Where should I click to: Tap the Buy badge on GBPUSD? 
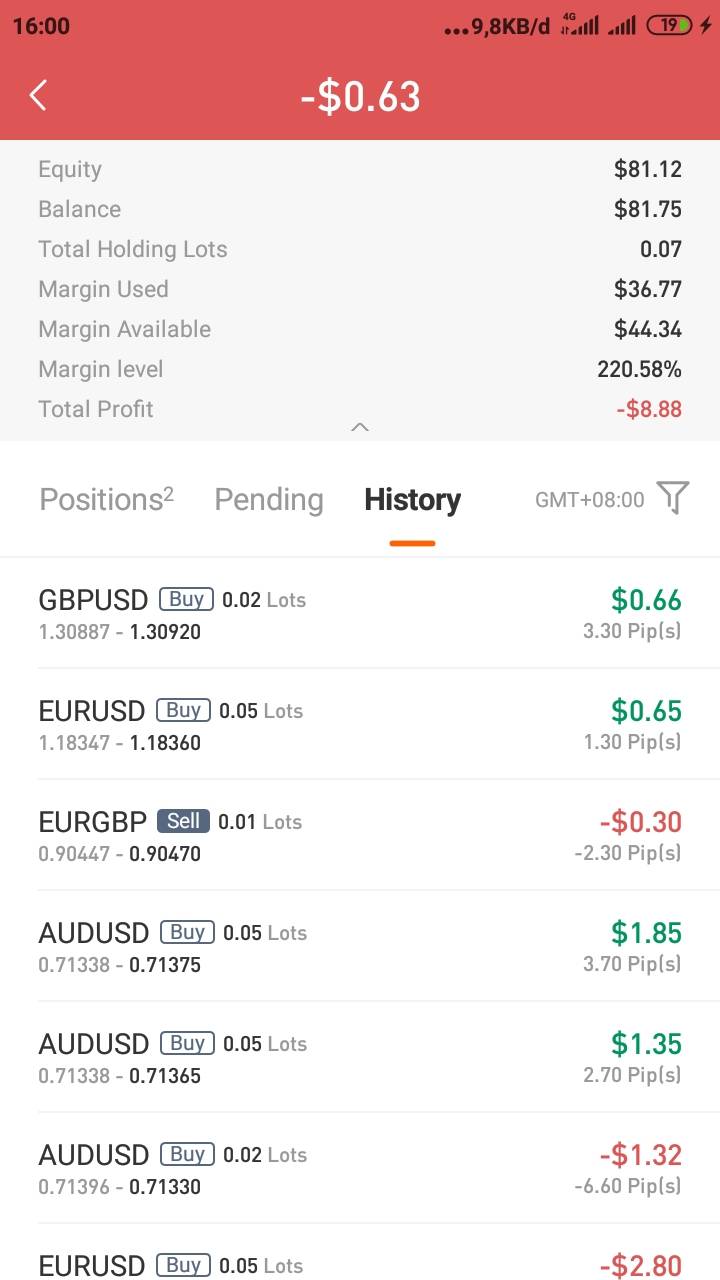point(187,599)
